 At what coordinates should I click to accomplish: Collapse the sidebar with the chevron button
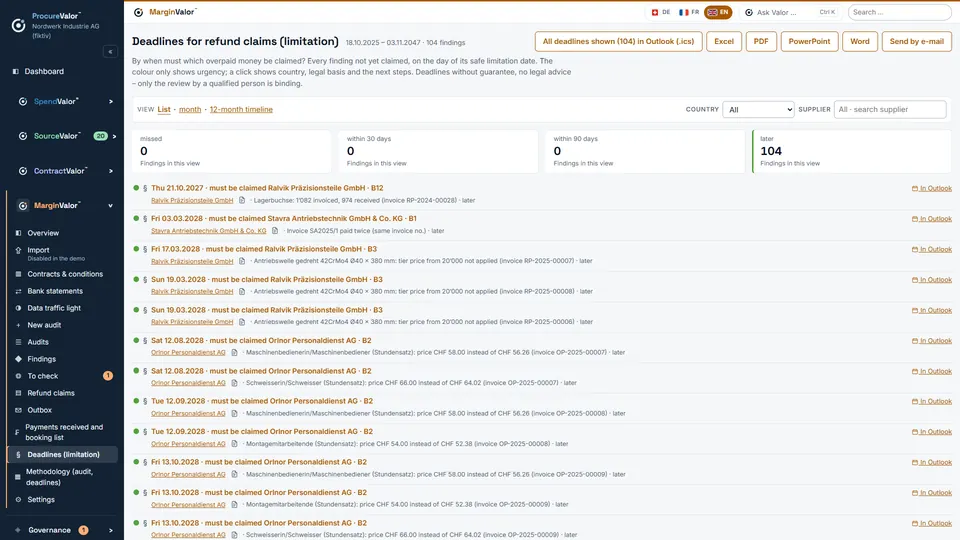[x=110, y=52]
